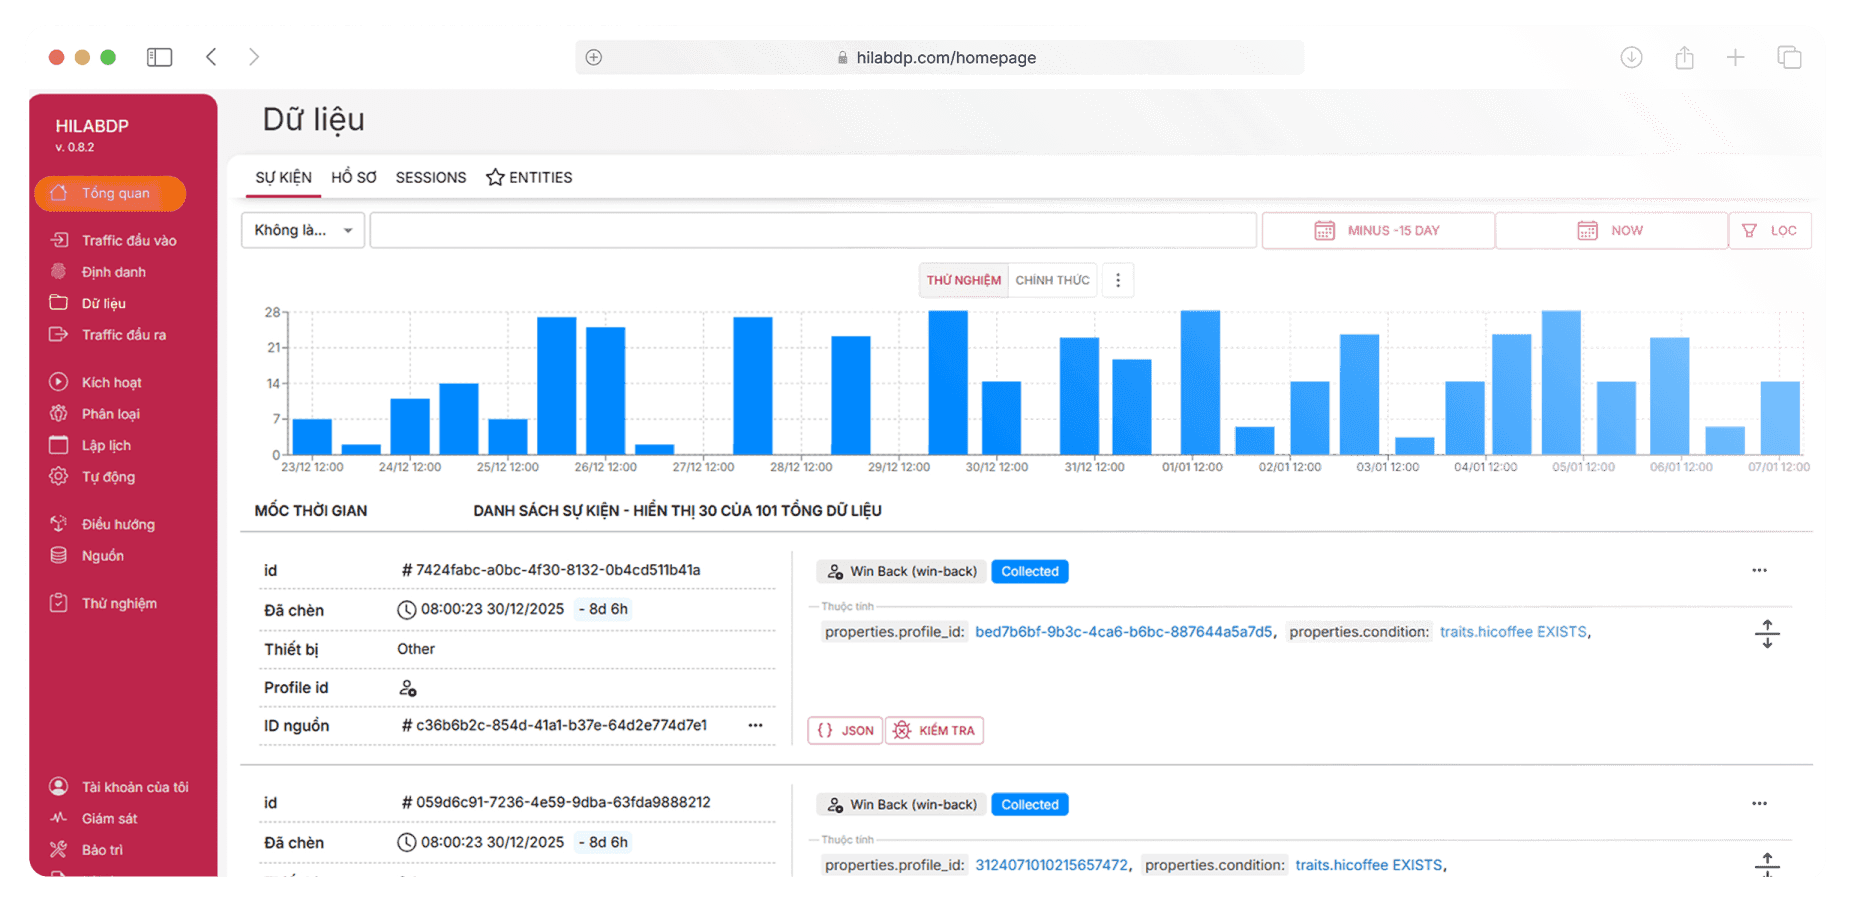Click the - 8d 6h badge of first event
The width and height of the screenshot is (1851, 903).
pyautogui.click(x=603, y=609)
